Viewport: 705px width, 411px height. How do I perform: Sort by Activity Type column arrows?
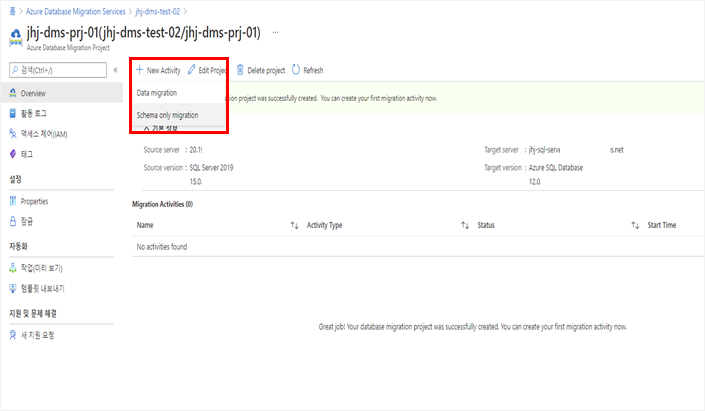point(465,225)
